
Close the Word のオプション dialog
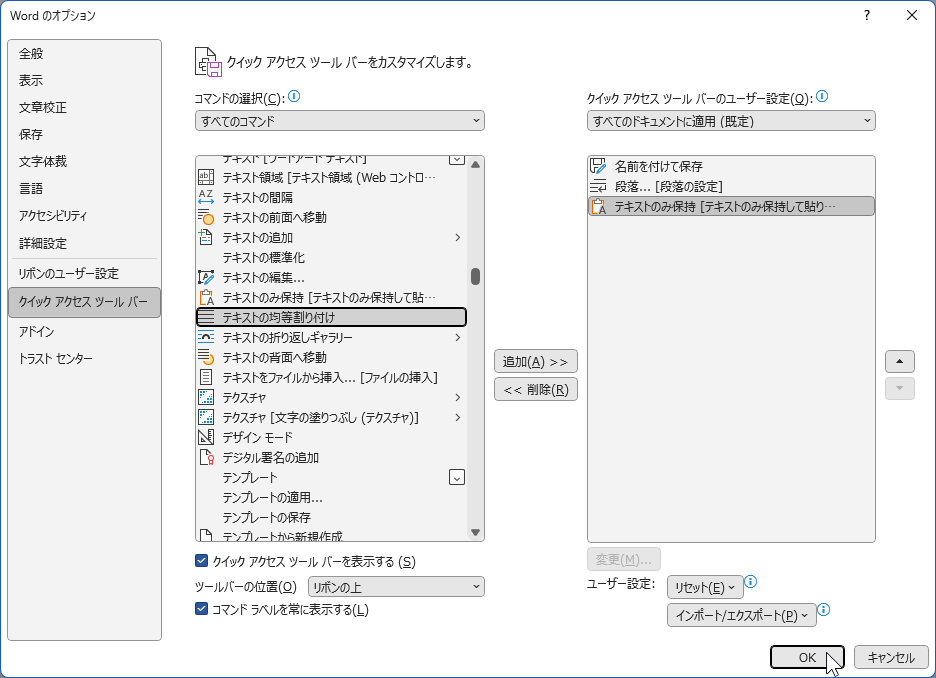912,16
